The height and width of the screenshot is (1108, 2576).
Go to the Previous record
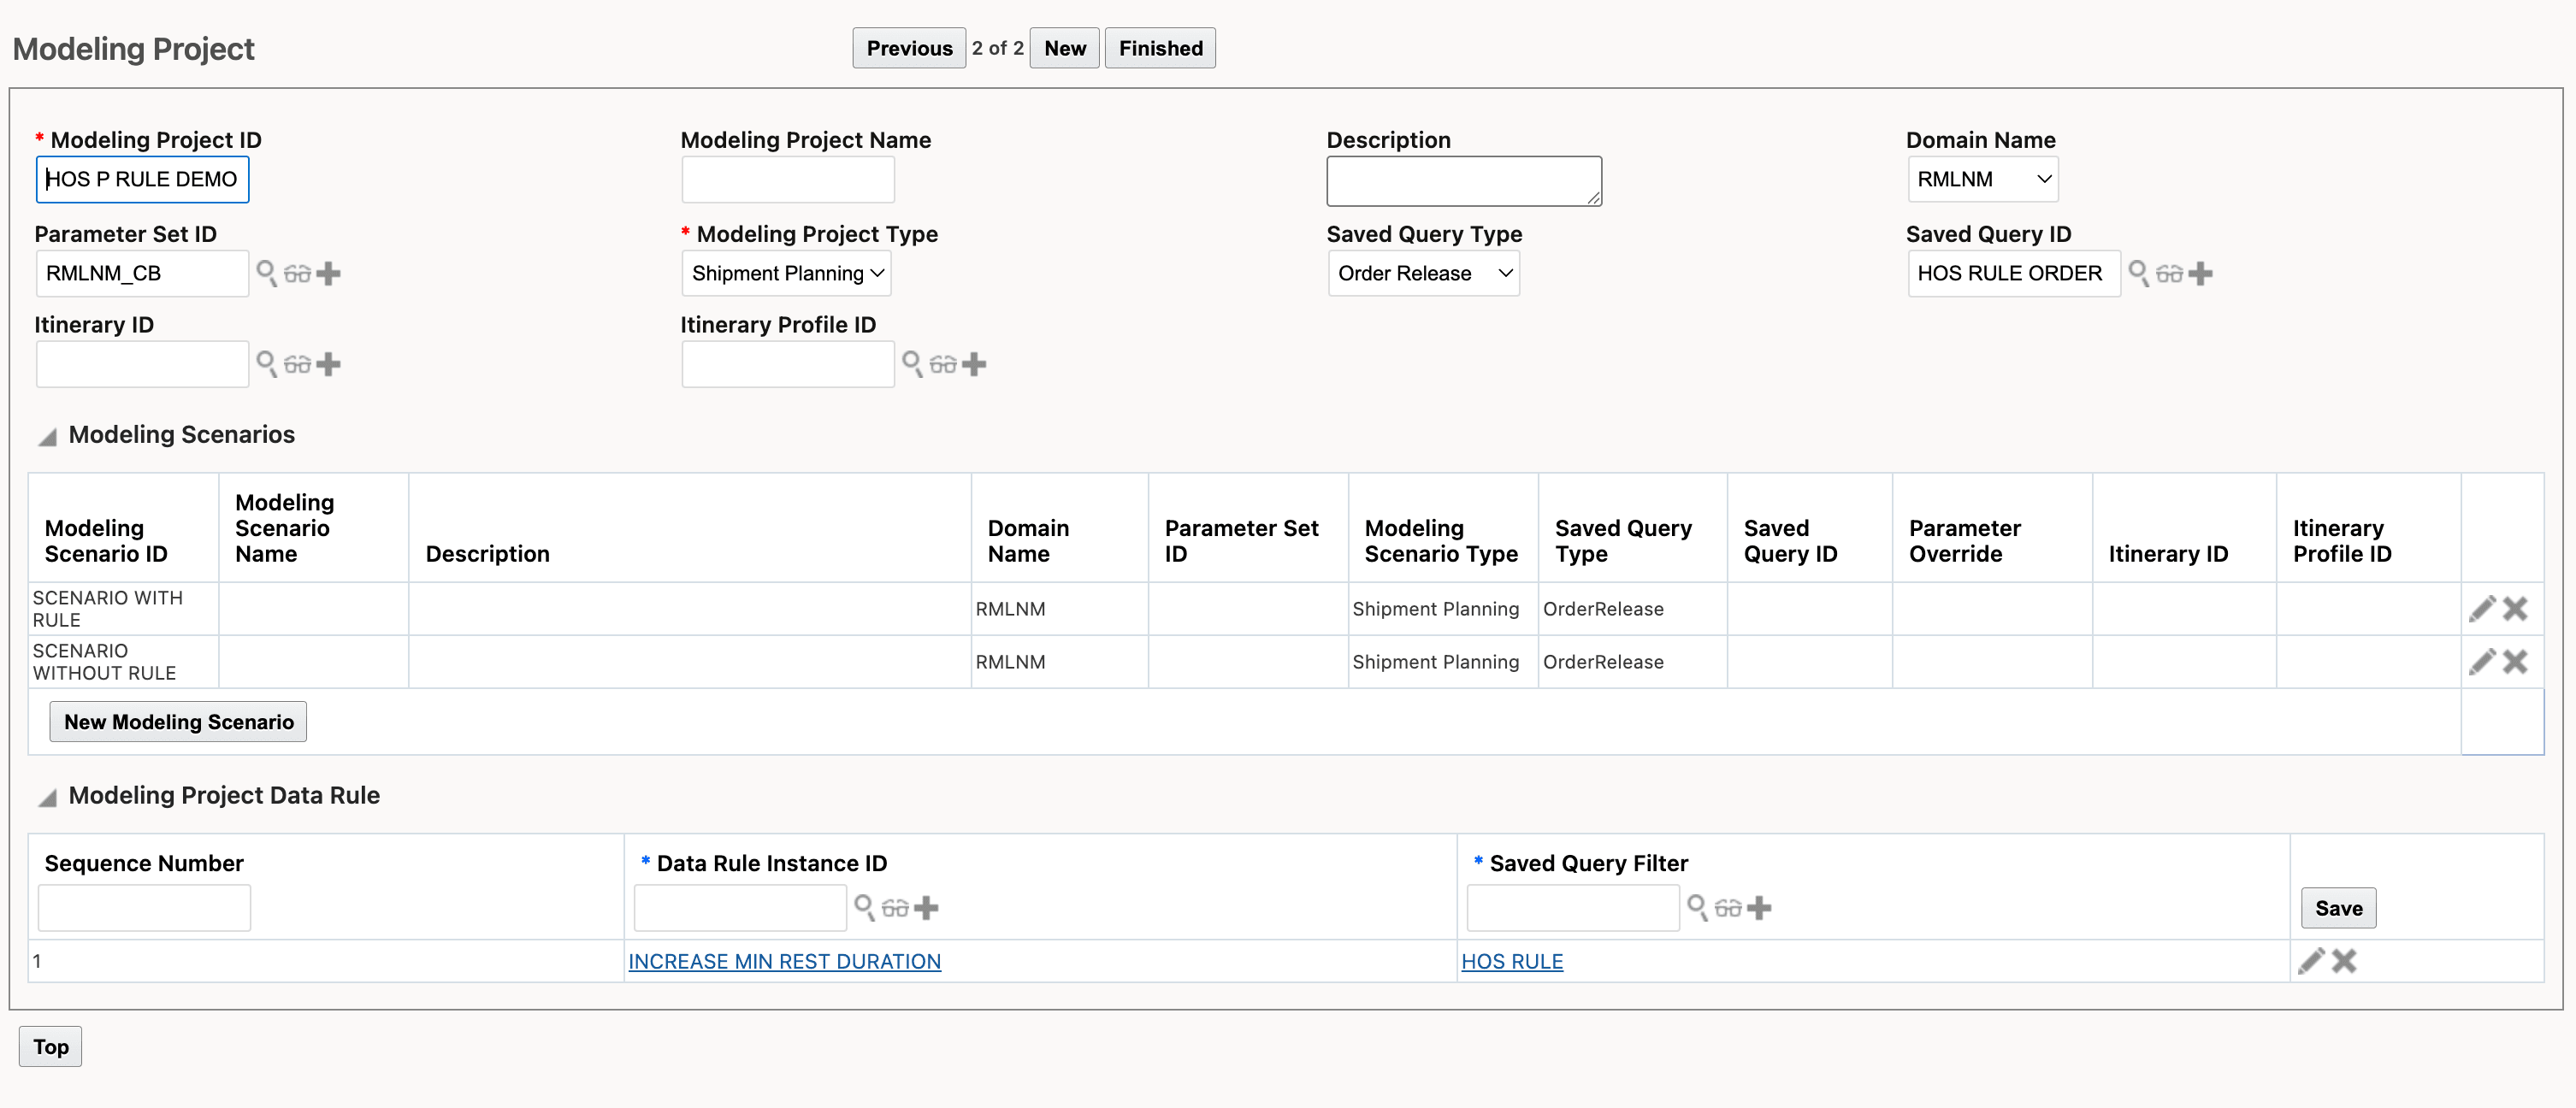[x=908, y=48]
